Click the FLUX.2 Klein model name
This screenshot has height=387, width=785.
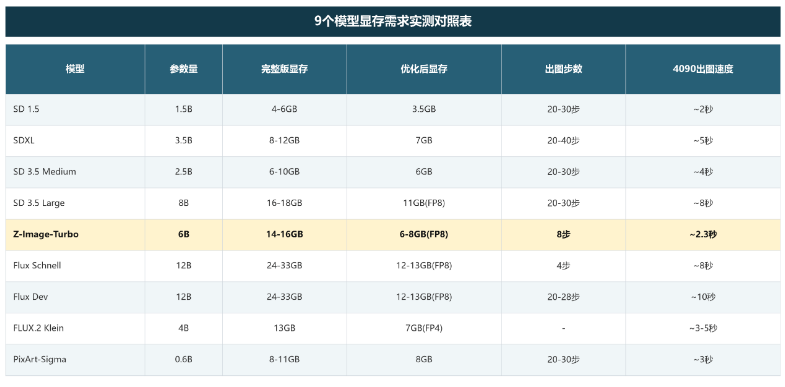click(x=38, y=328)
